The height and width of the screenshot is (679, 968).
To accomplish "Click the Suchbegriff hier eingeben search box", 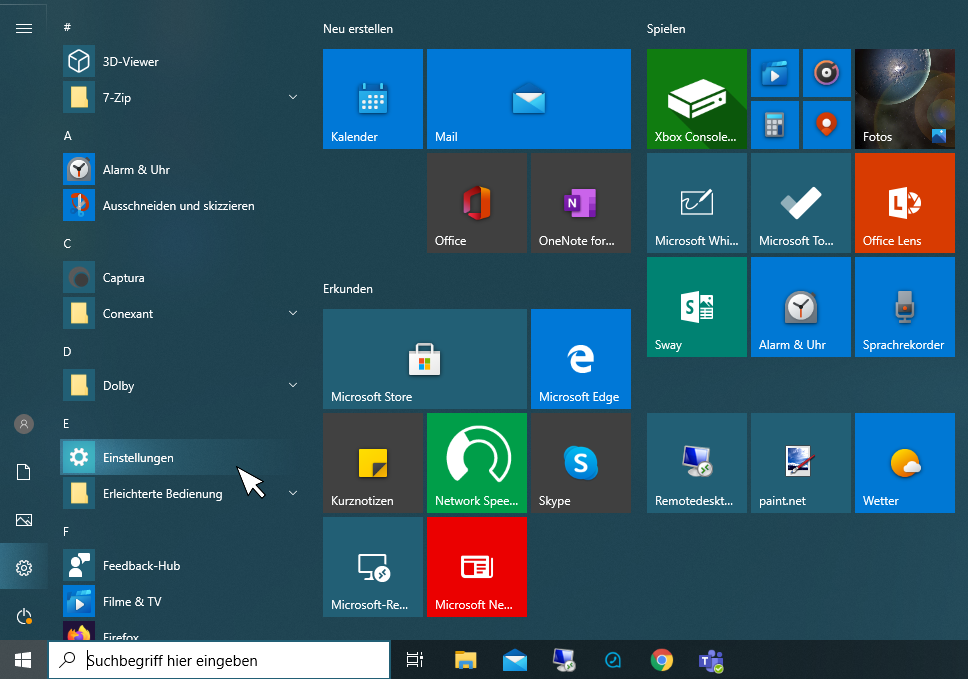I will (x=220, y=660).
